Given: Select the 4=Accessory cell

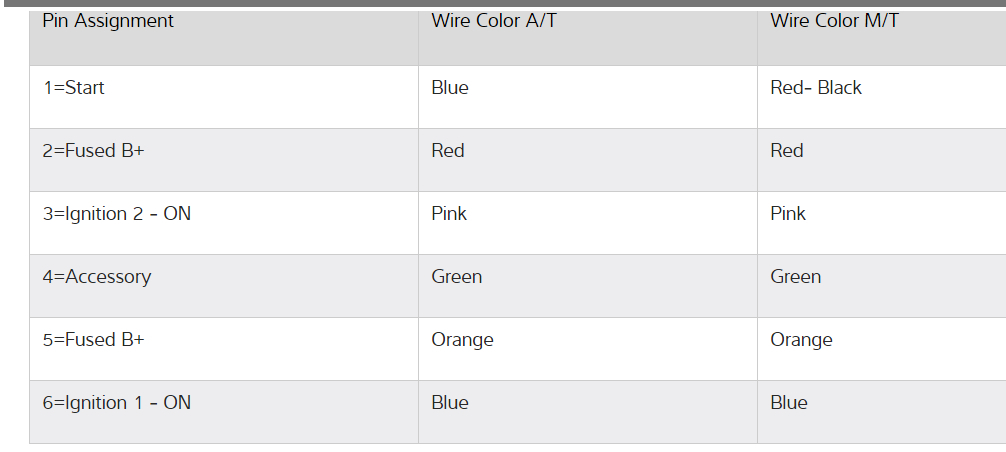Looking at the screenshot, I should coord(97,277).
